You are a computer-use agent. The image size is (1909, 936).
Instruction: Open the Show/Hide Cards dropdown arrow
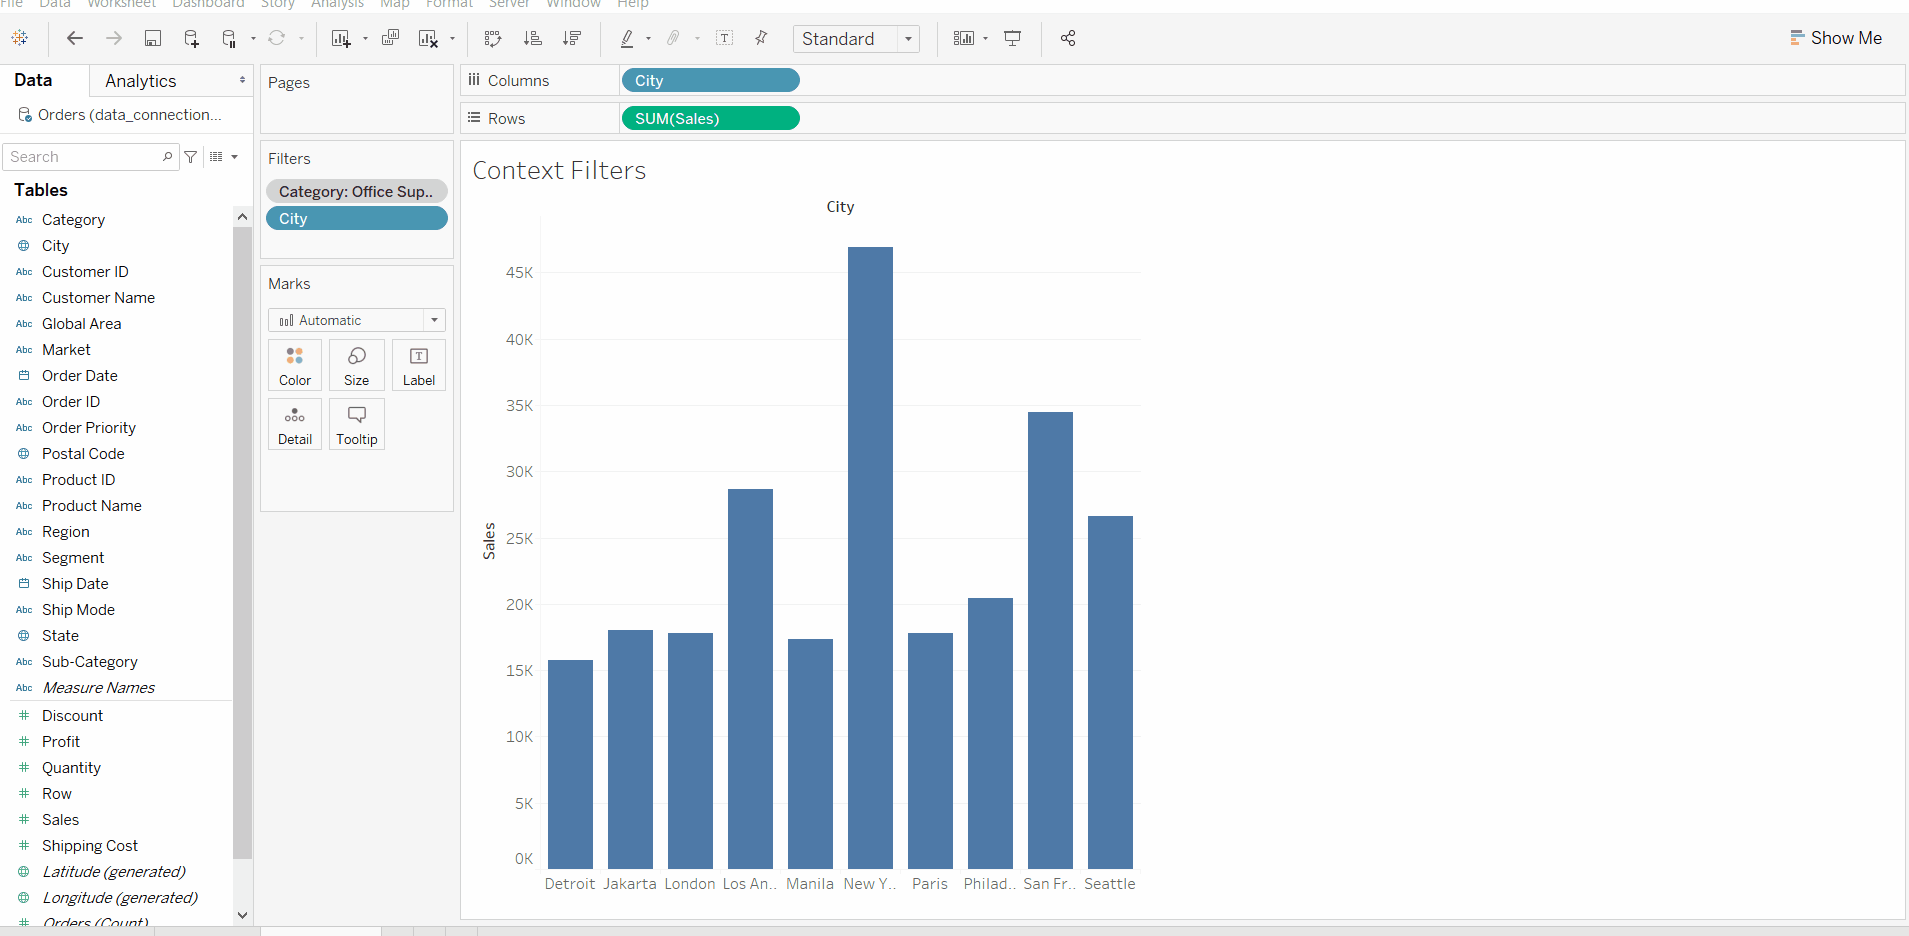tap(984, 38)
